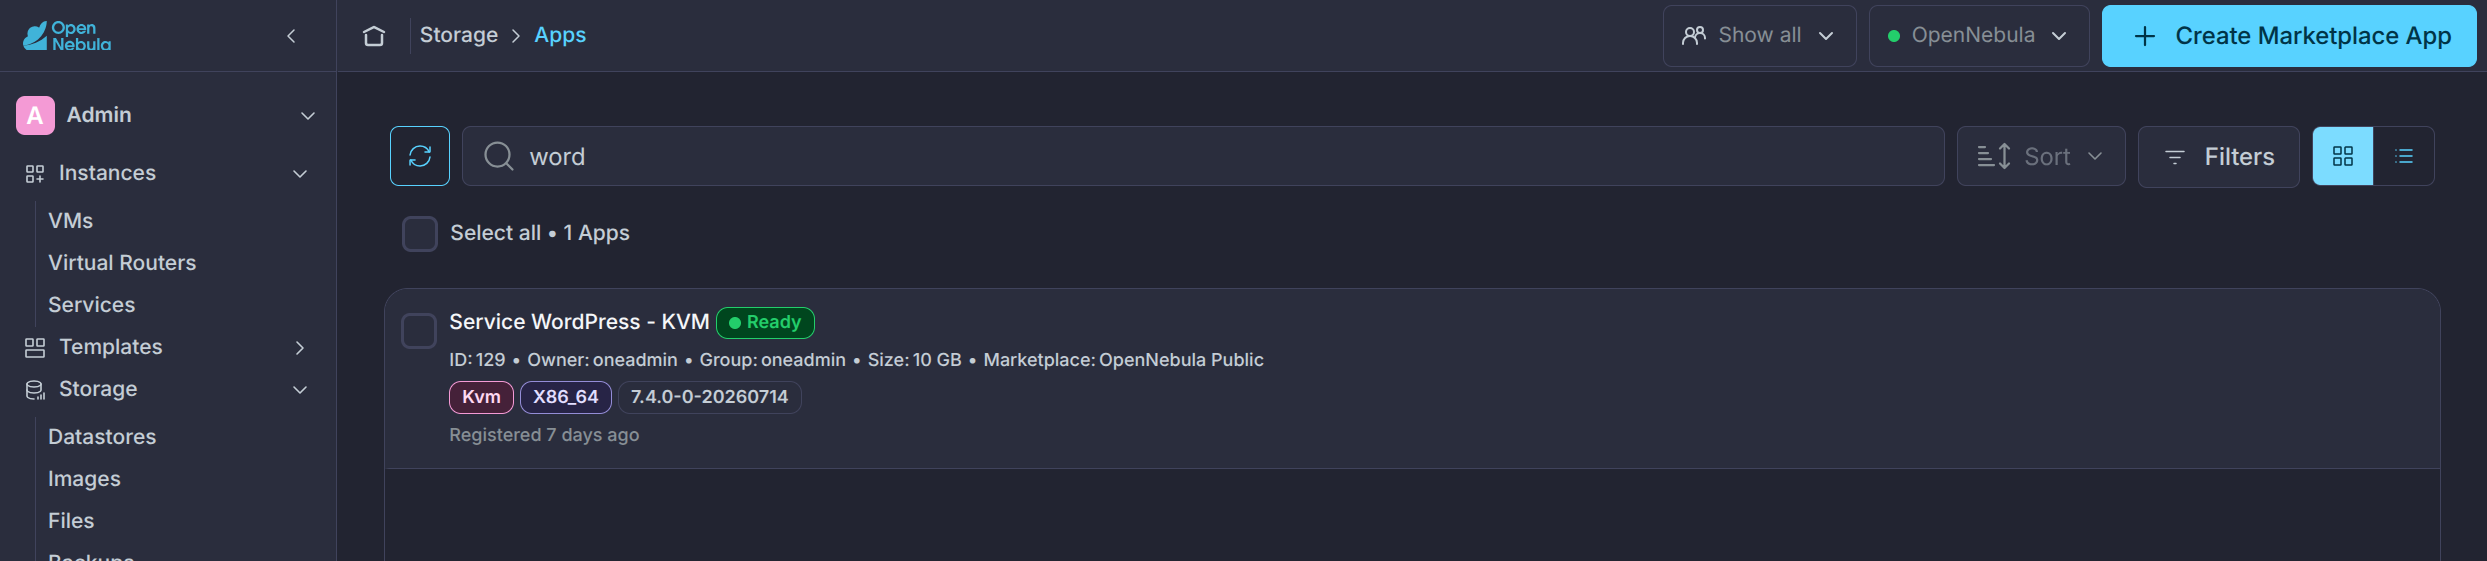Click 'Owner: oneadmin' text
This screenshot has width=2487, height=561.
pyautogui.click(x=602, y=360)
